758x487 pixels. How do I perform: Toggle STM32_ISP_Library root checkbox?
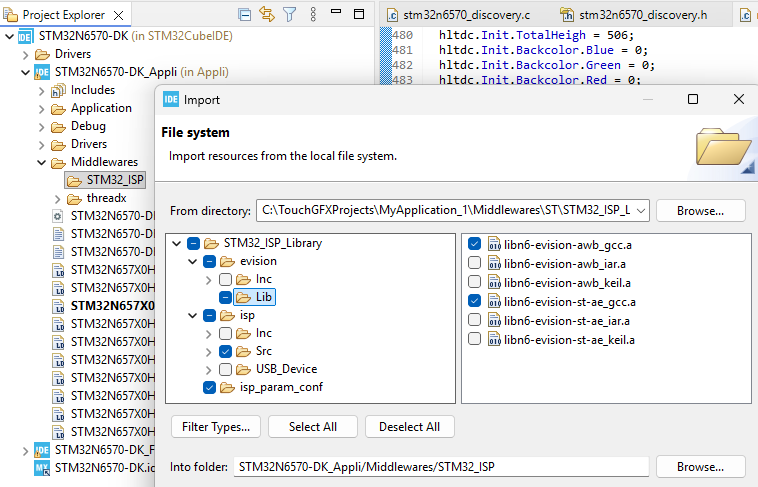coord(193,243)
